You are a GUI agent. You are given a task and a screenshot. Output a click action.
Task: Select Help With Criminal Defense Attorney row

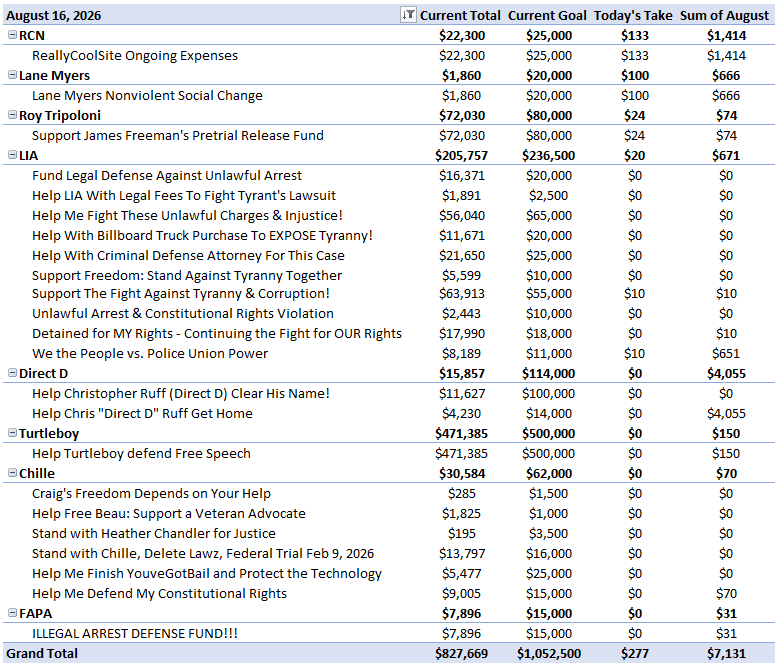[x=188, y=255]
